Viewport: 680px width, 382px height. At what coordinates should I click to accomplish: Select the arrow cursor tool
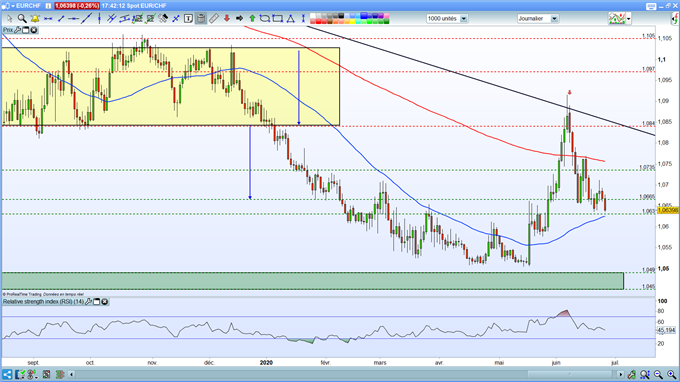click(x=10, y=19)
